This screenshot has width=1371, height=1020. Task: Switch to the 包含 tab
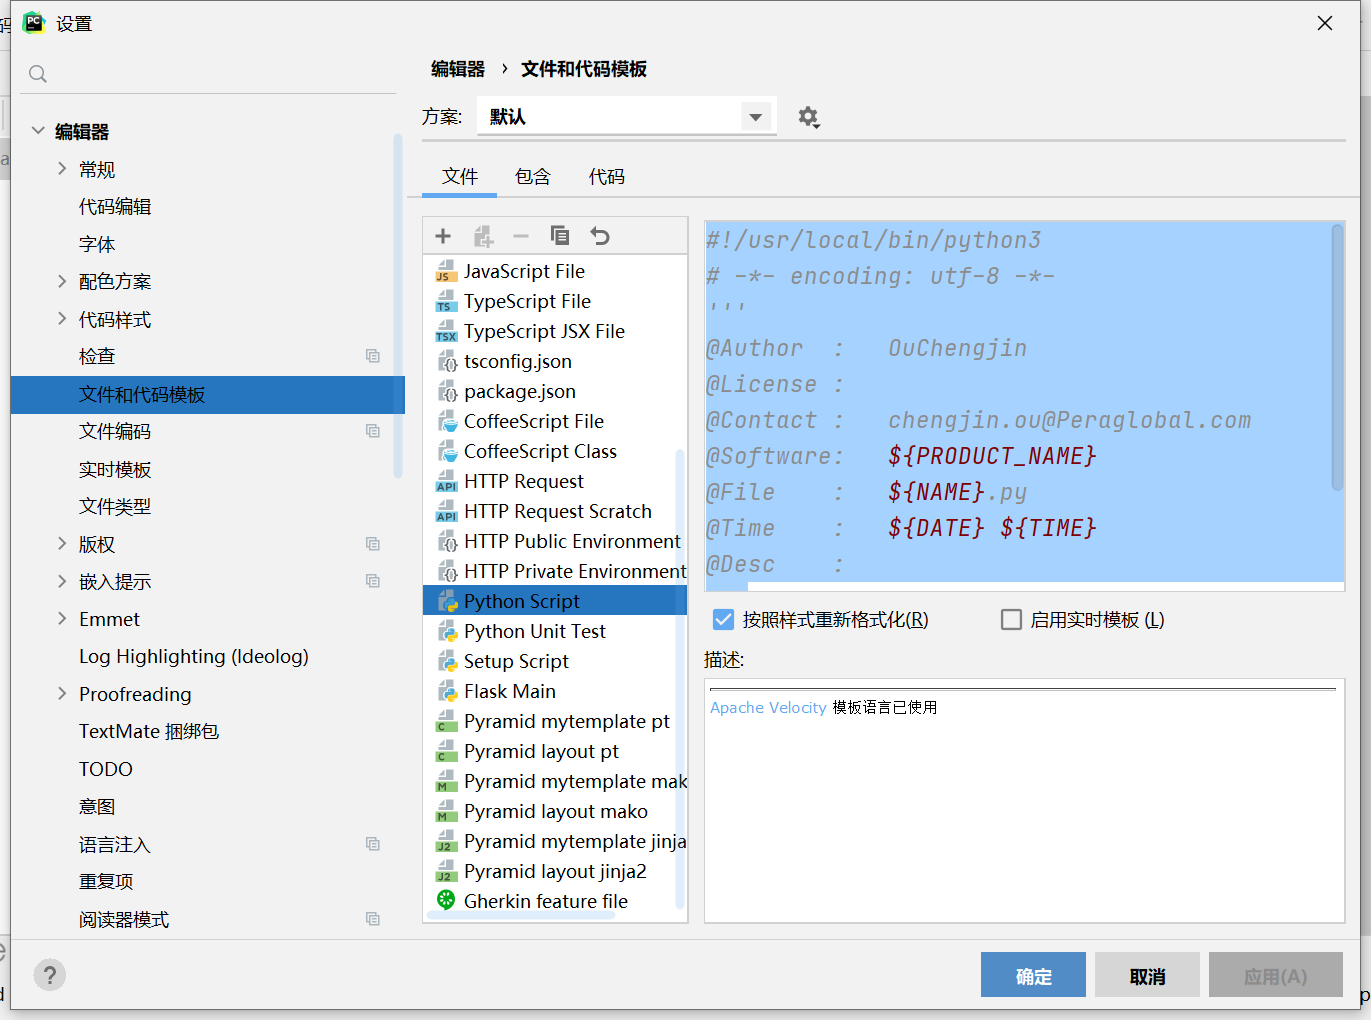(x=533, y=177)
